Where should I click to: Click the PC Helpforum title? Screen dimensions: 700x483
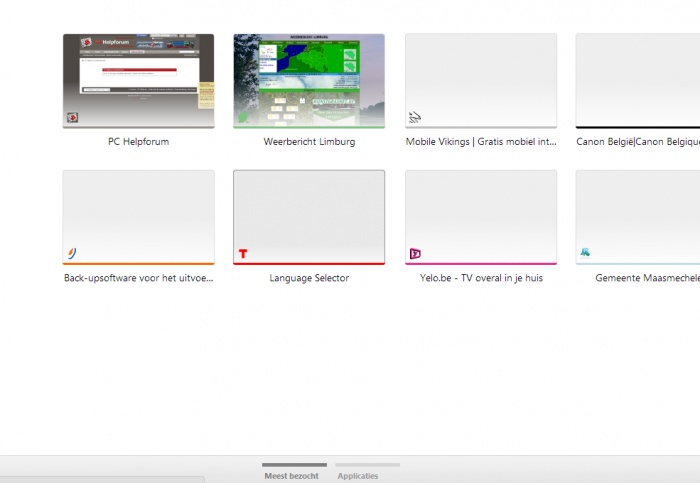138,142
